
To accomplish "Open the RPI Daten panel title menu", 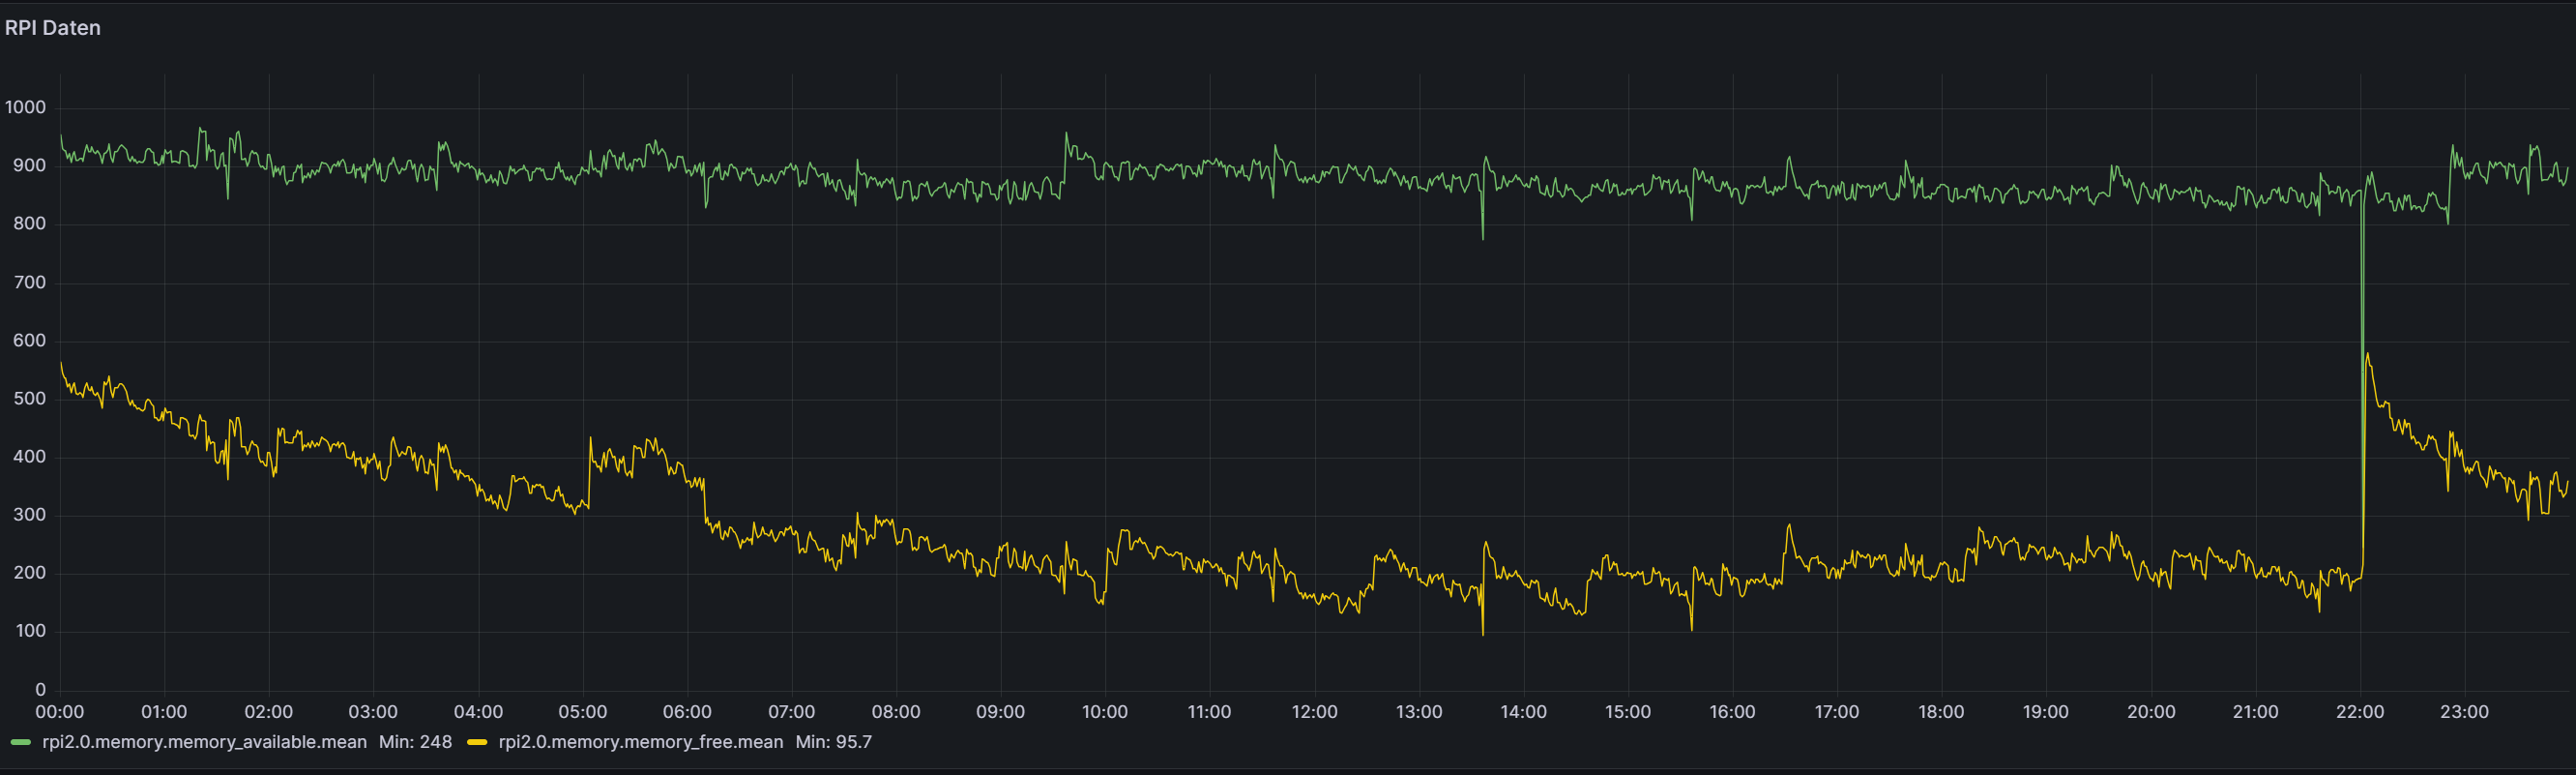I will pos(53,28).
